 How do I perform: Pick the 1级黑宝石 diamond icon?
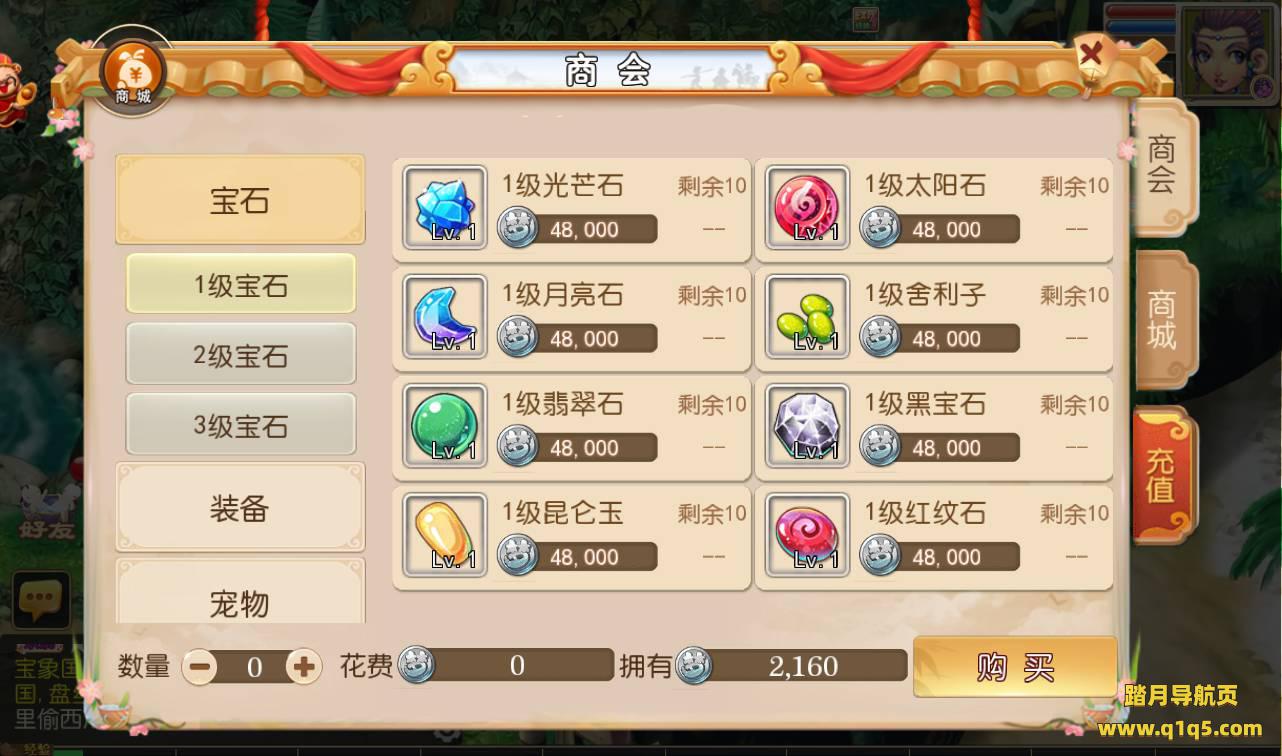tap(808, 426)
